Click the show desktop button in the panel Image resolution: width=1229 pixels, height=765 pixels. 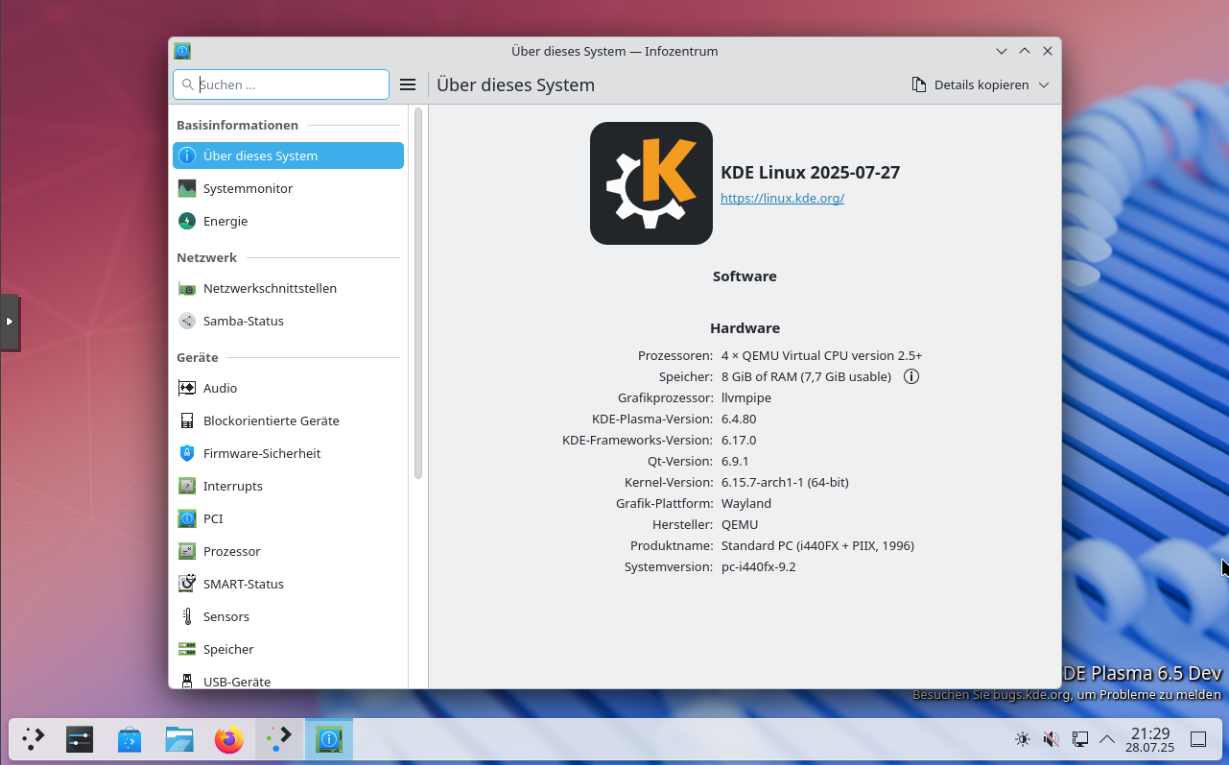(1198, 739)
